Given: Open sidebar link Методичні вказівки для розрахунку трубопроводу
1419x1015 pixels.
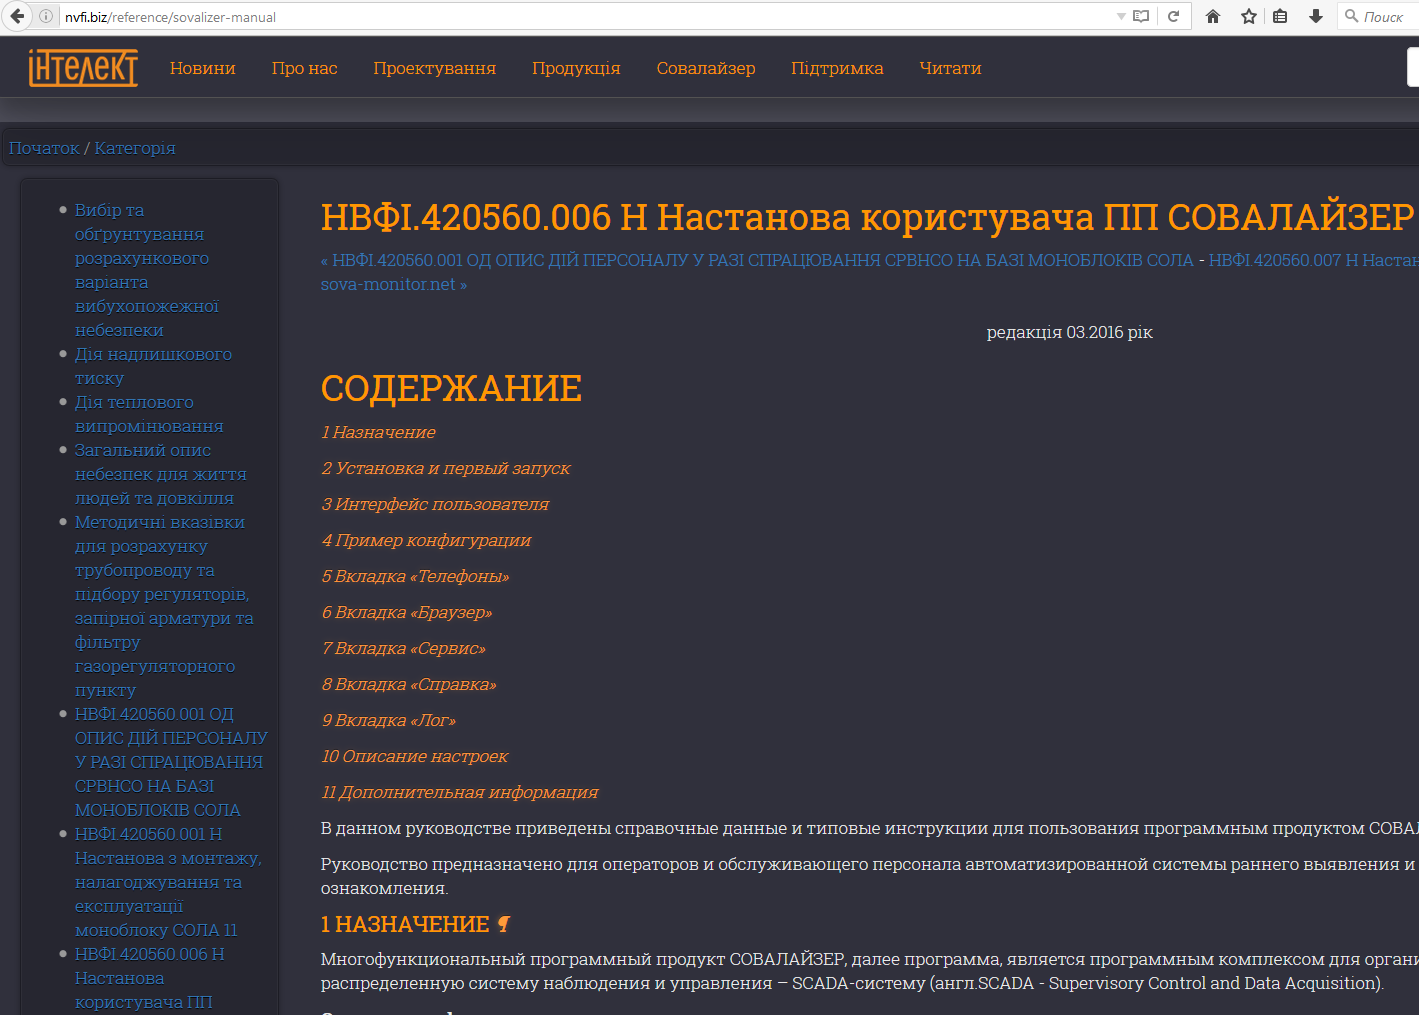Looking at the screenshot, I should point(164,606).
